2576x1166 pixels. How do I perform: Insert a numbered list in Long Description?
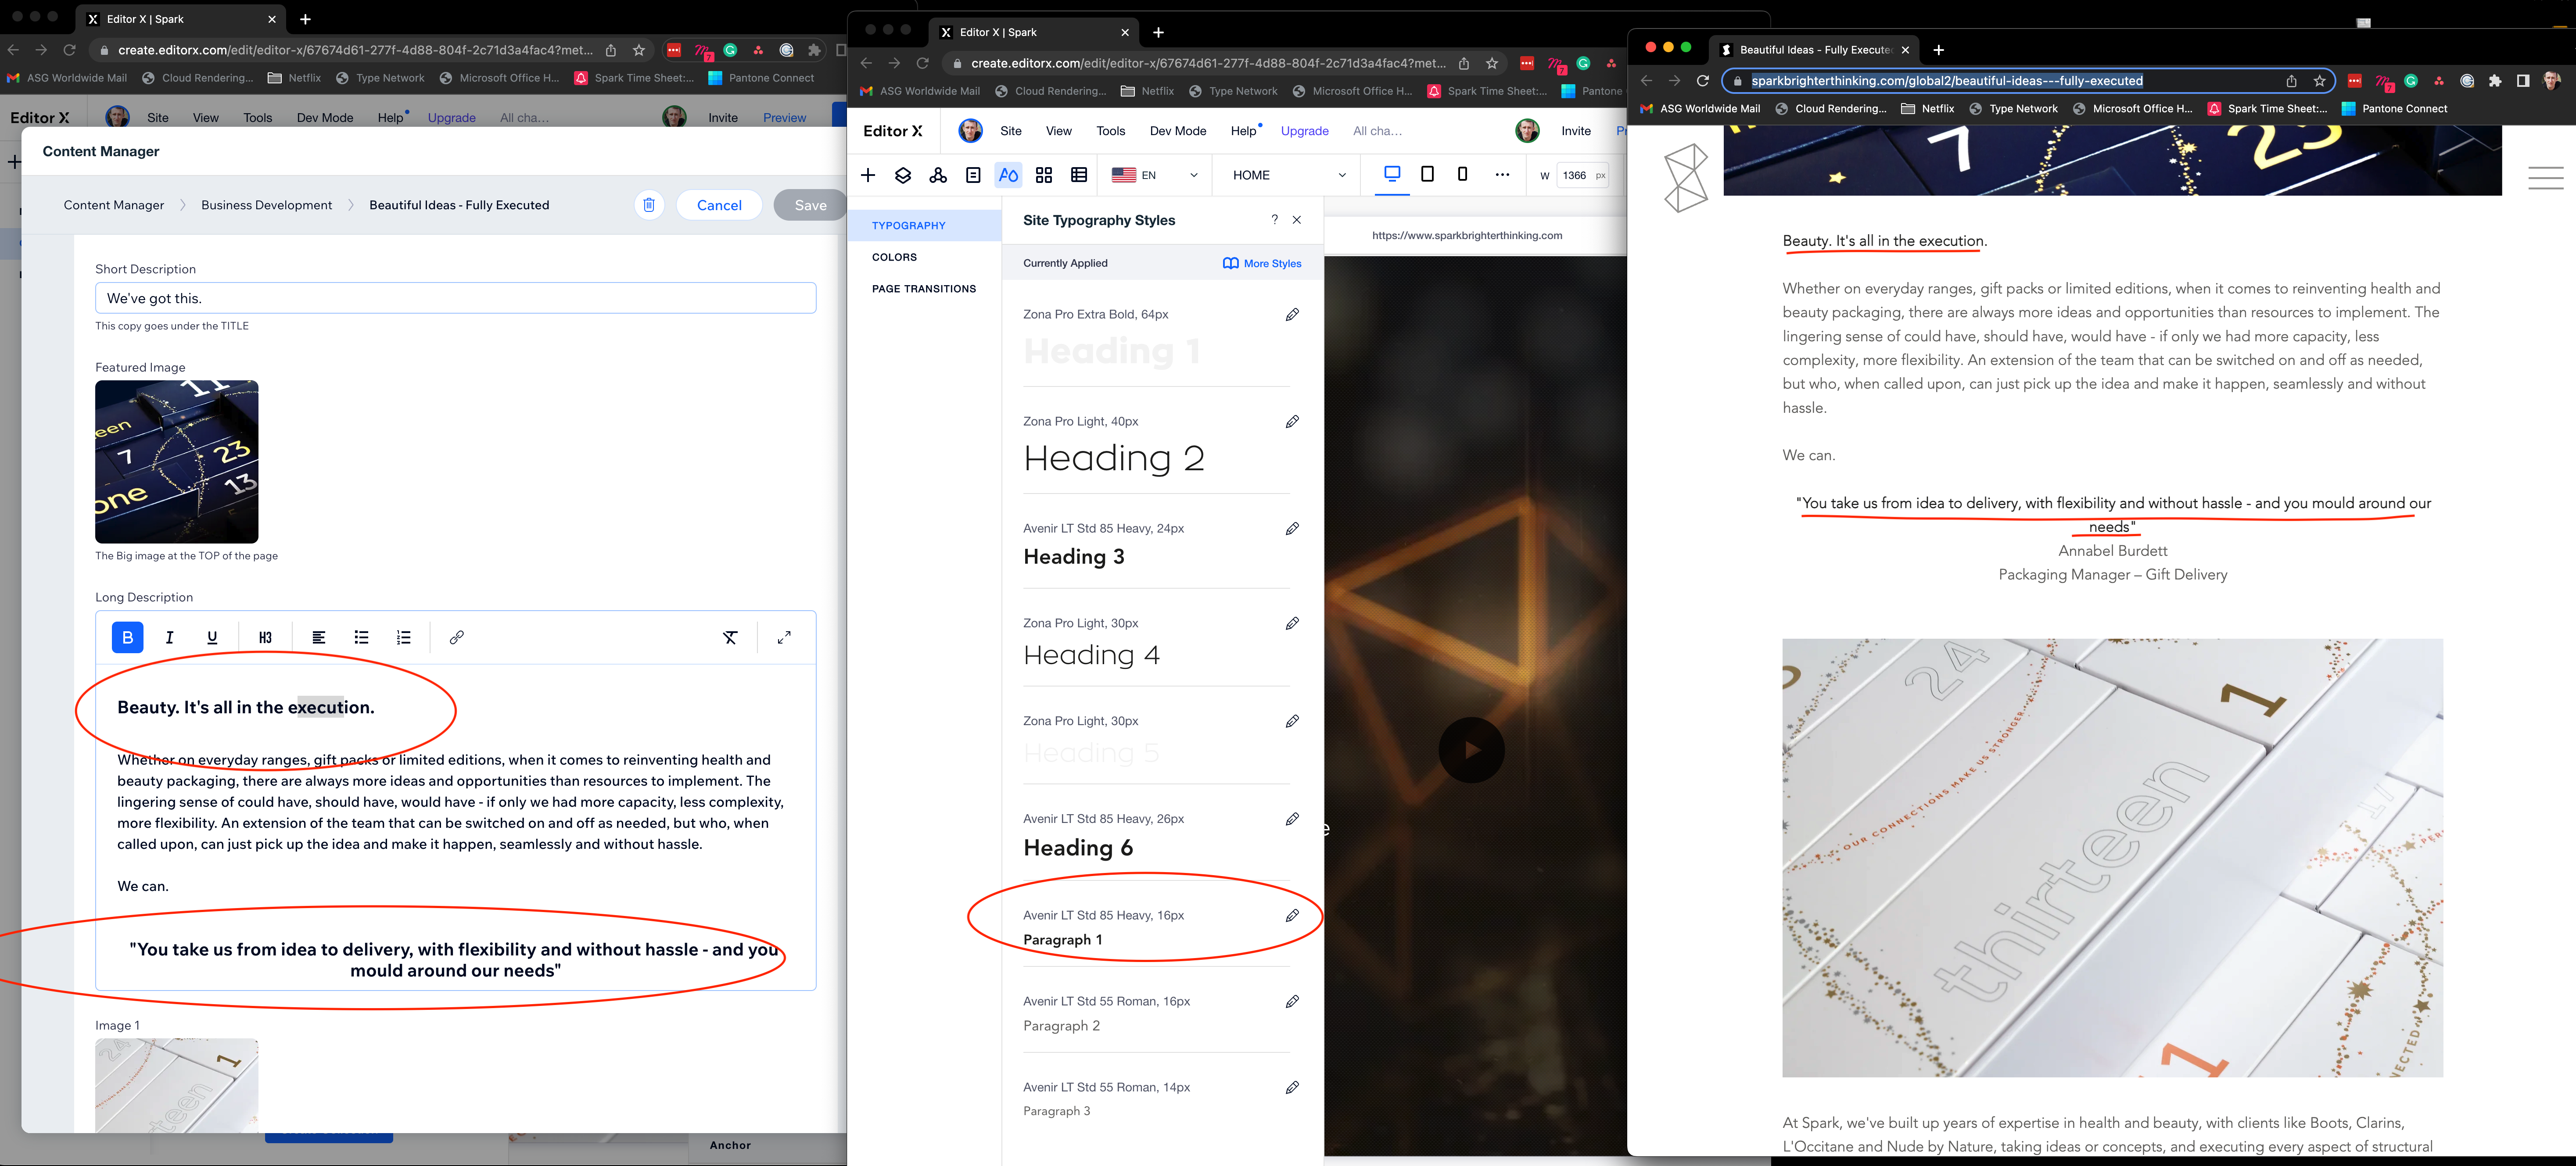(404, 637)
